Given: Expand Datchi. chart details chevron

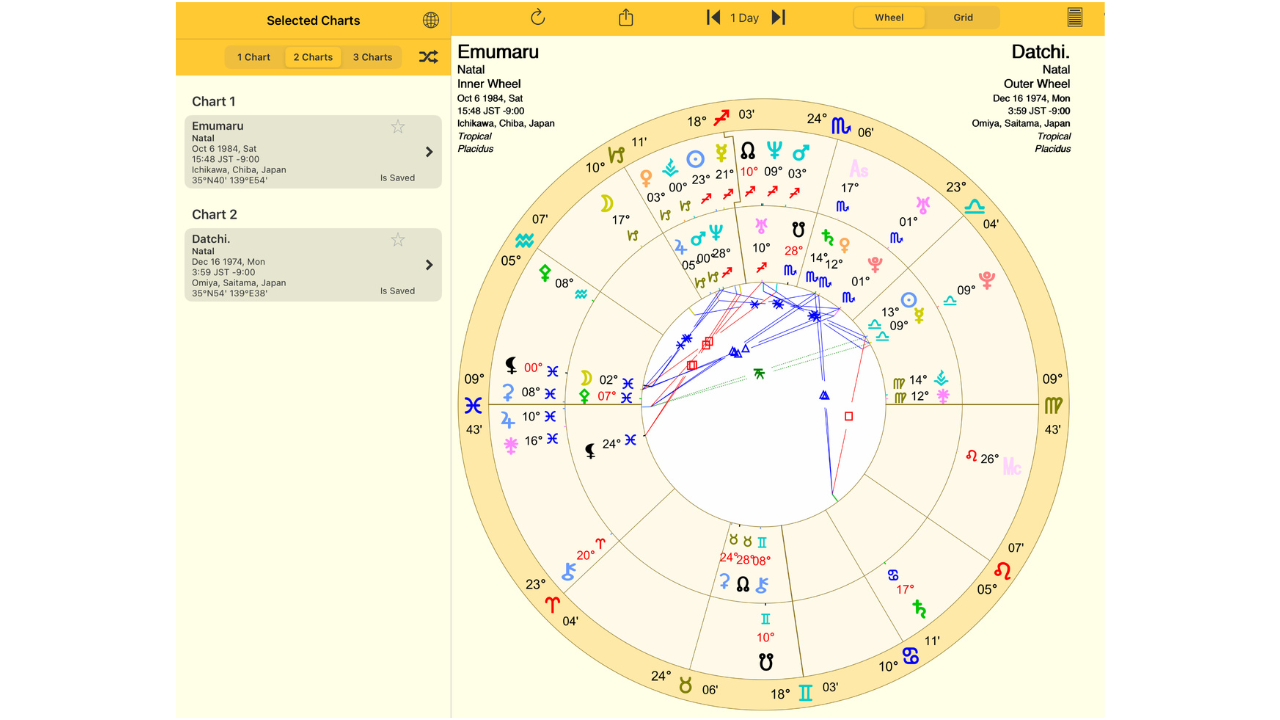Looking at the screenshot, I should [x=429, y=265].
